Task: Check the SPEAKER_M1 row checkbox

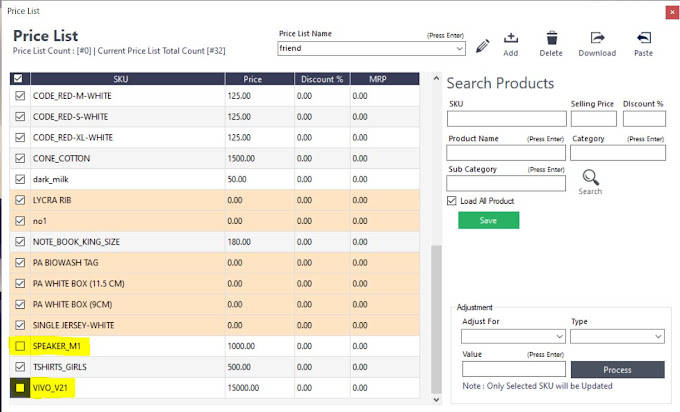Action: pos(20,346)
